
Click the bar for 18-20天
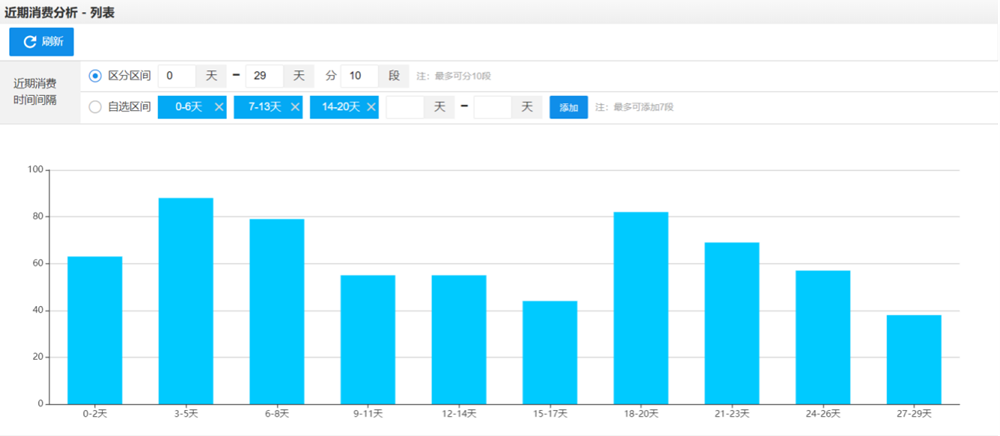641,307
